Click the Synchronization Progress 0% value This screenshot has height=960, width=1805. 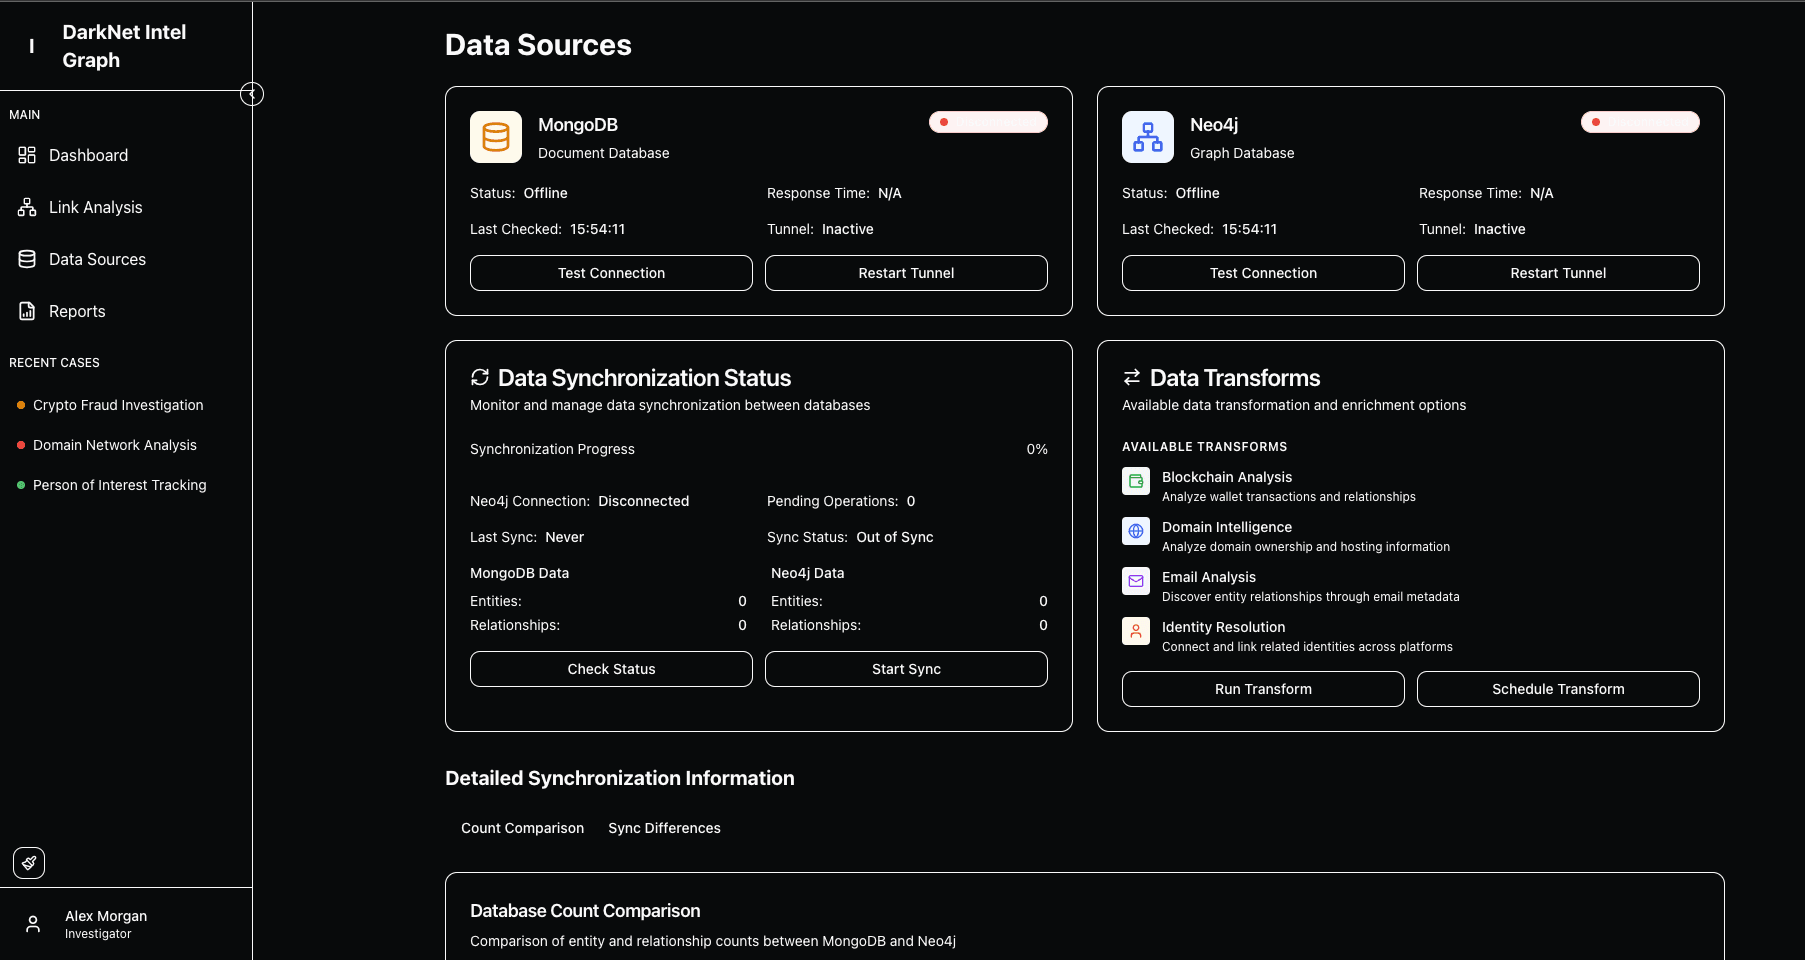pos(1037,449)
